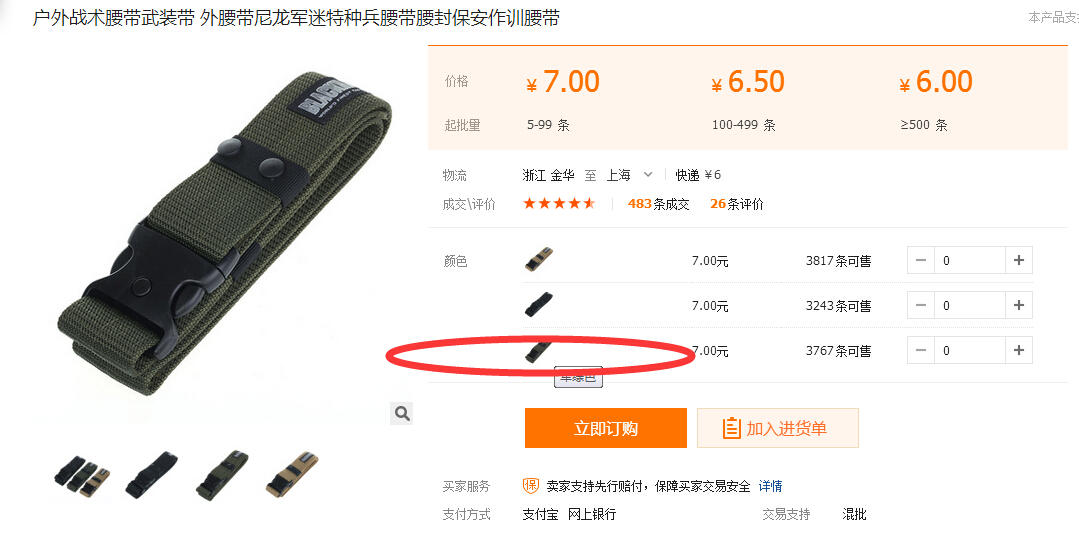This screenshot has height=538, width=1079.
Task: Open the 26条评价 reviews link
Action: 737,204
